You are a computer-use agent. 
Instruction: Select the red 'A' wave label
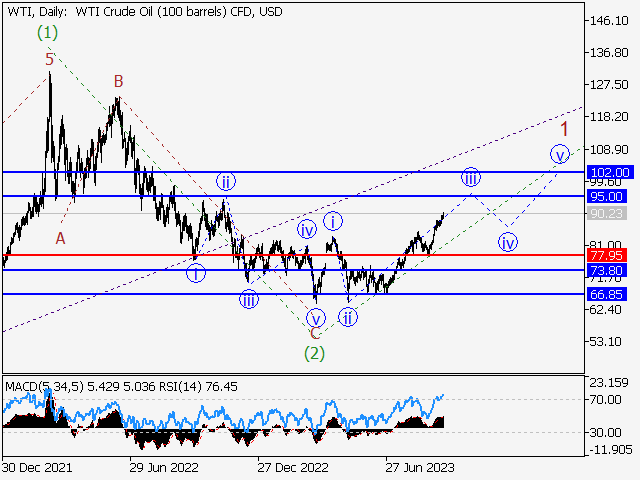tap(60, 238)
